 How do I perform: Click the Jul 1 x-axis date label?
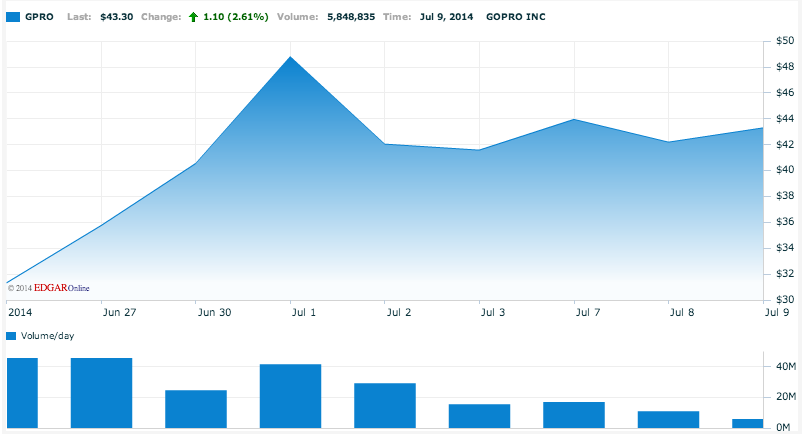coord(304,313)
